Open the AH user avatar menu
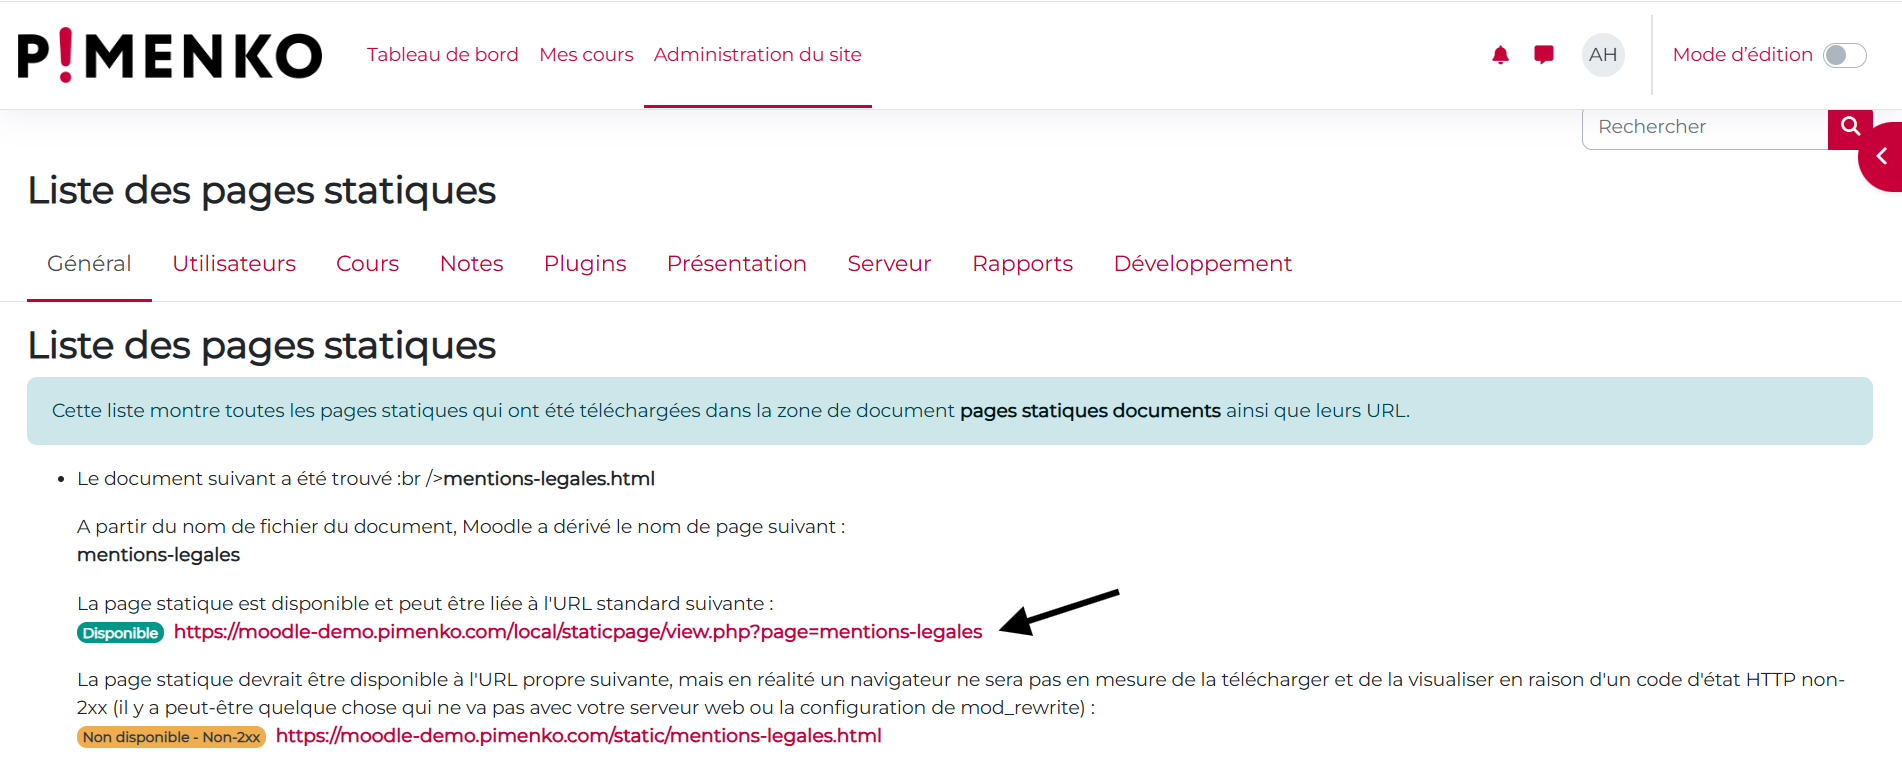This screenshot has width=1902, height=783. pos(1603,55)
